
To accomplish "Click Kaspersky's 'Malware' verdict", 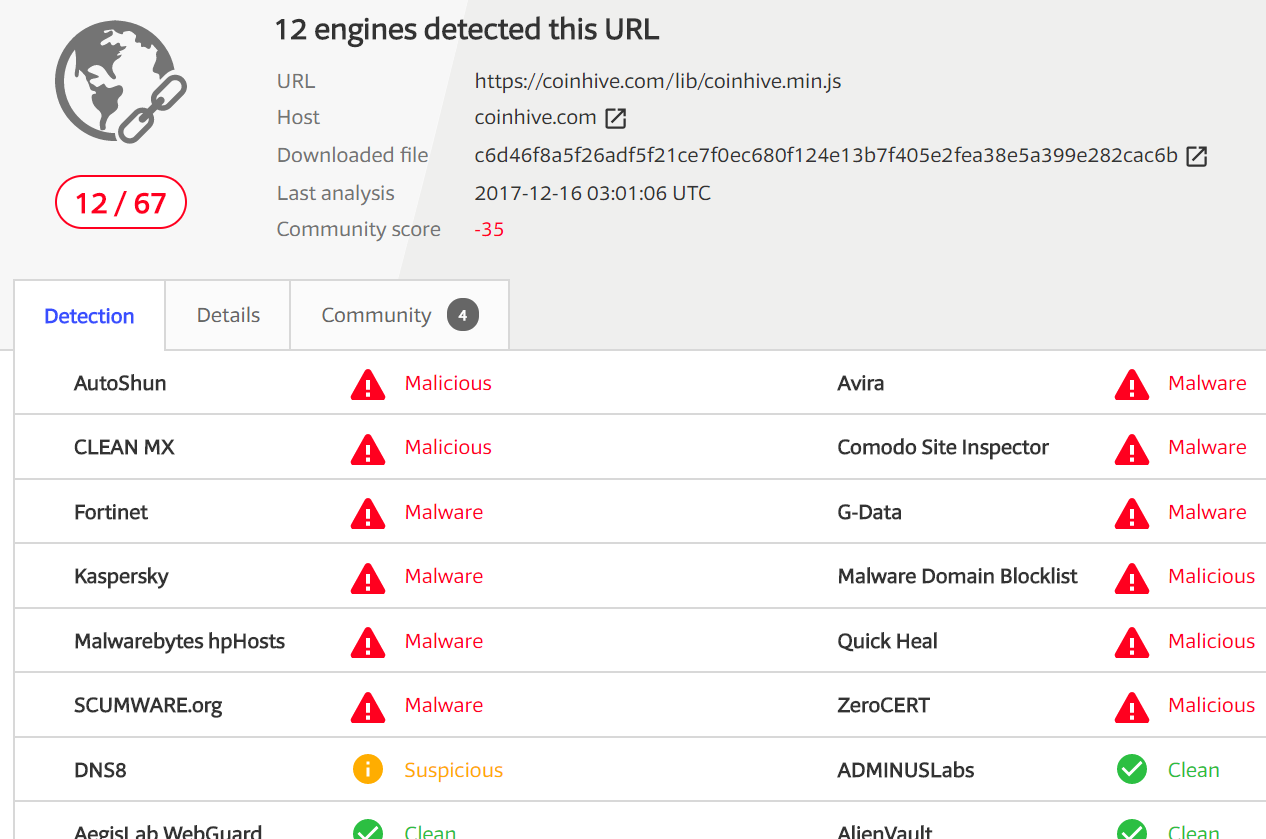I will click(x=444, y=576).
